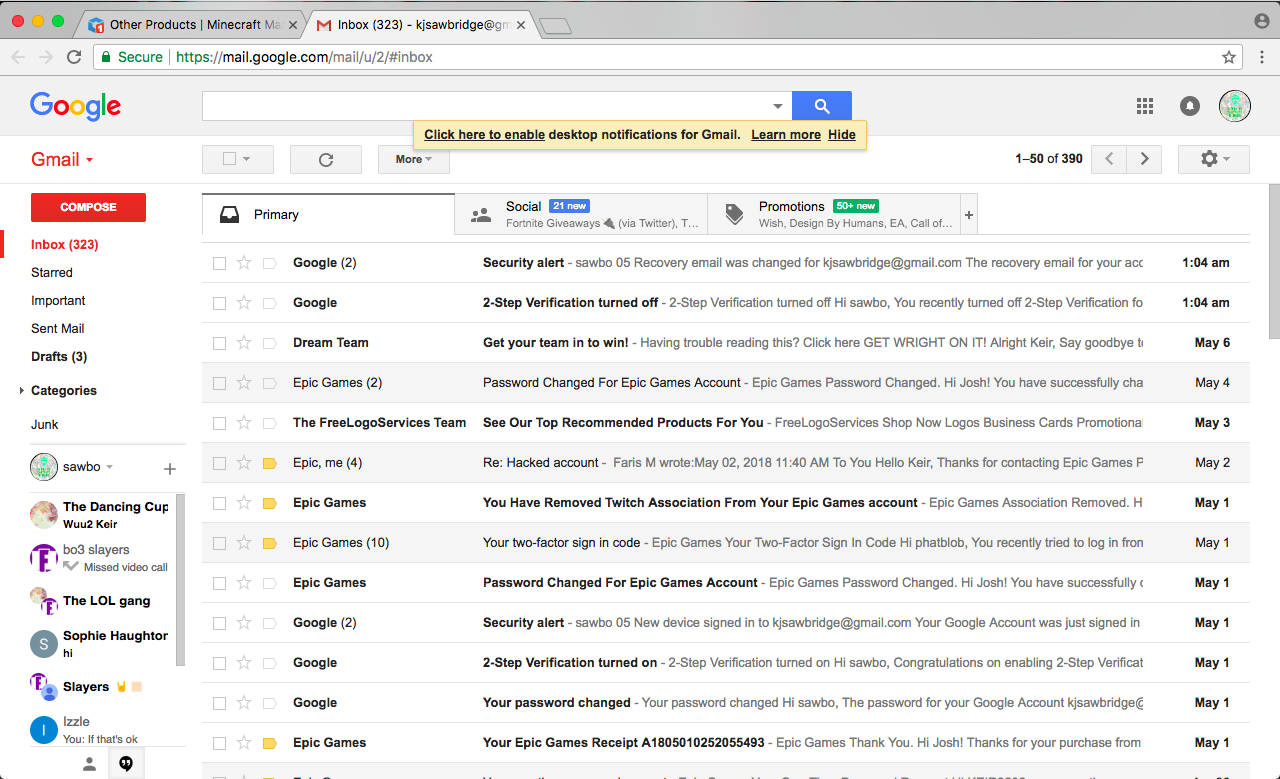Switch to the Promotions inbox tab
Image resolution: width=1280 pixels, height=779 pixels.
point(834,214)
